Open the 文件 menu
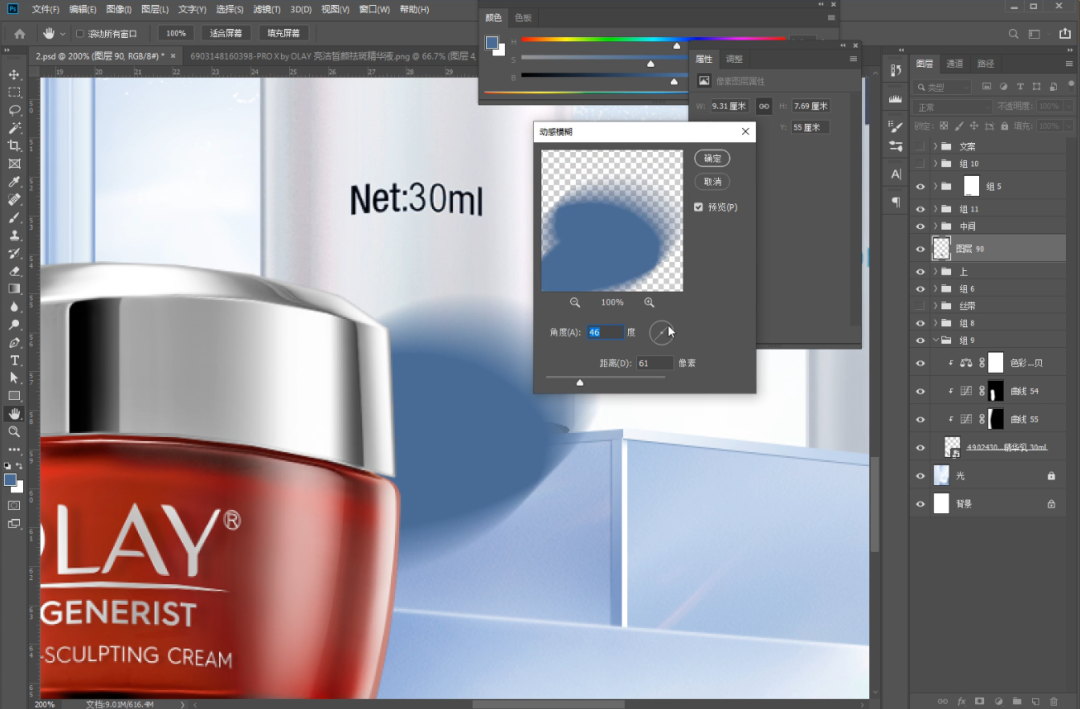This screenshot has width=1080, height=709. pyautogui.click(x=45, y=10)
